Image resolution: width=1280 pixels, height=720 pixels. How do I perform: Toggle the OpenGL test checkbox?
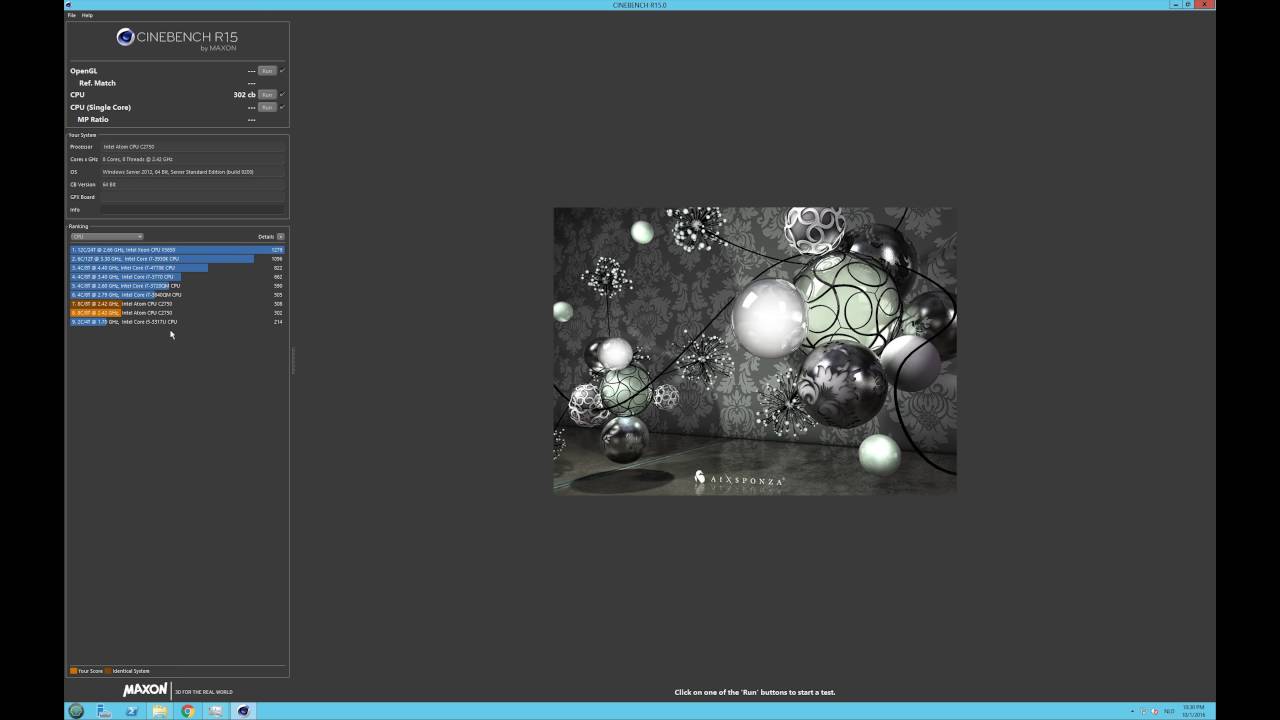282,71
